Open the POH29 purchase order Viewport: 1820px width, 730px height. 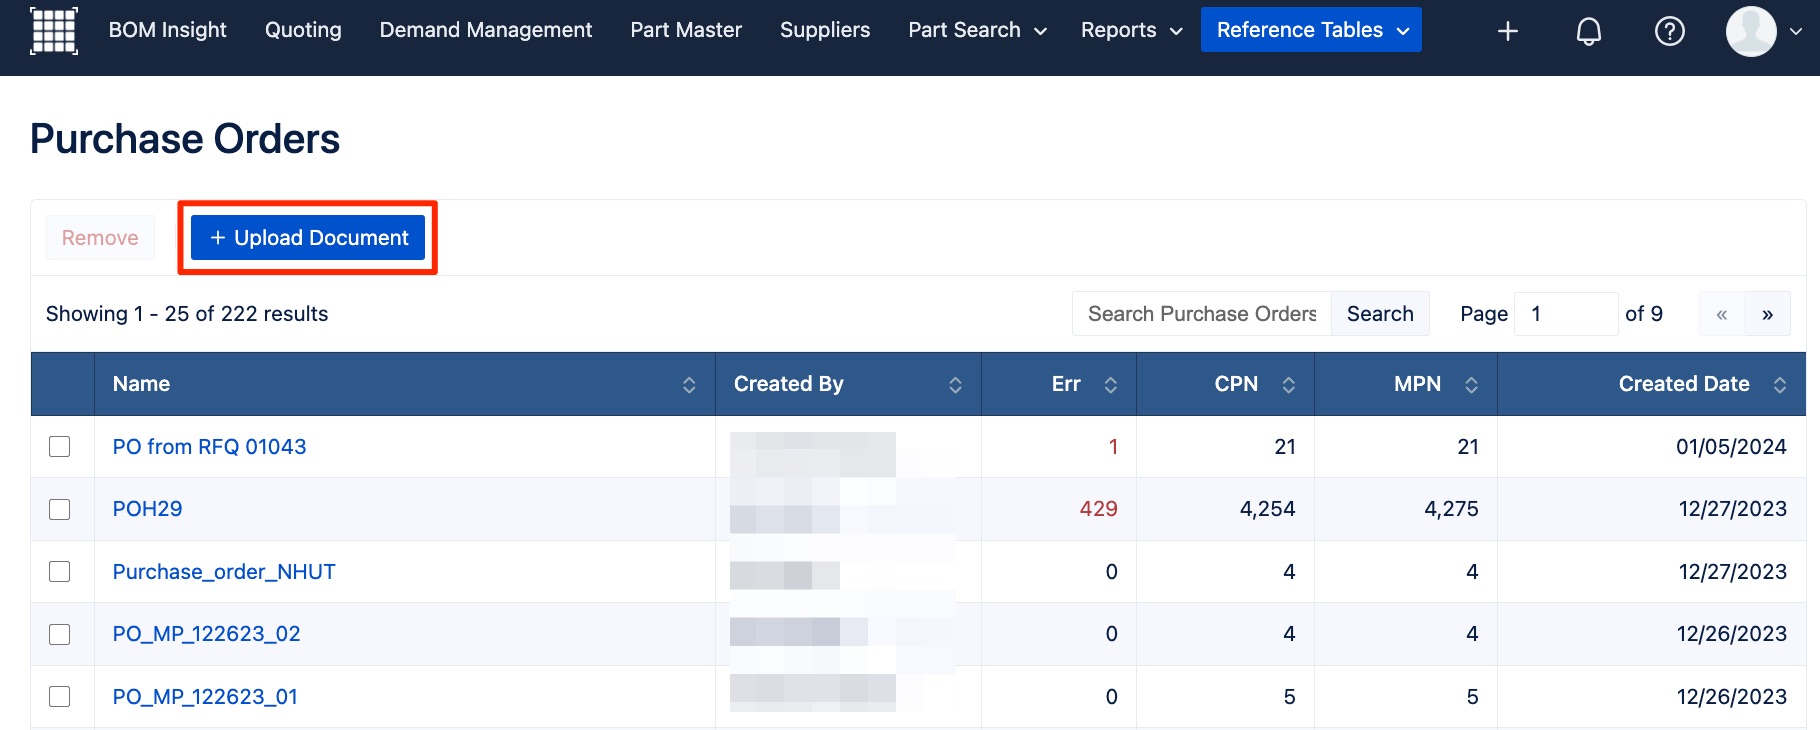pos(147,509)
